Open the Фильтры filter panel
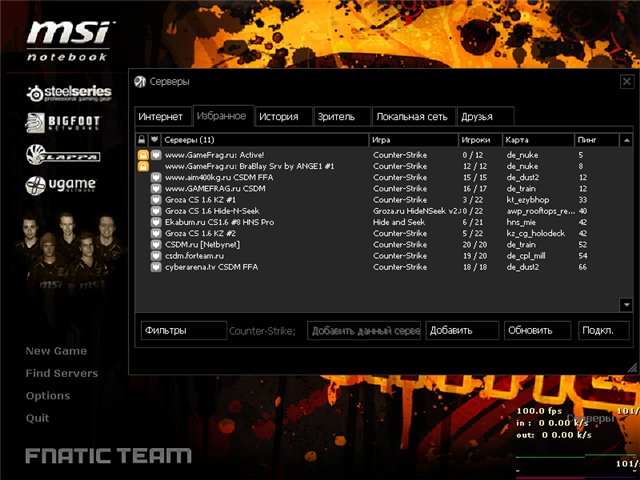The image size is (640, 480). click(183, 330)
